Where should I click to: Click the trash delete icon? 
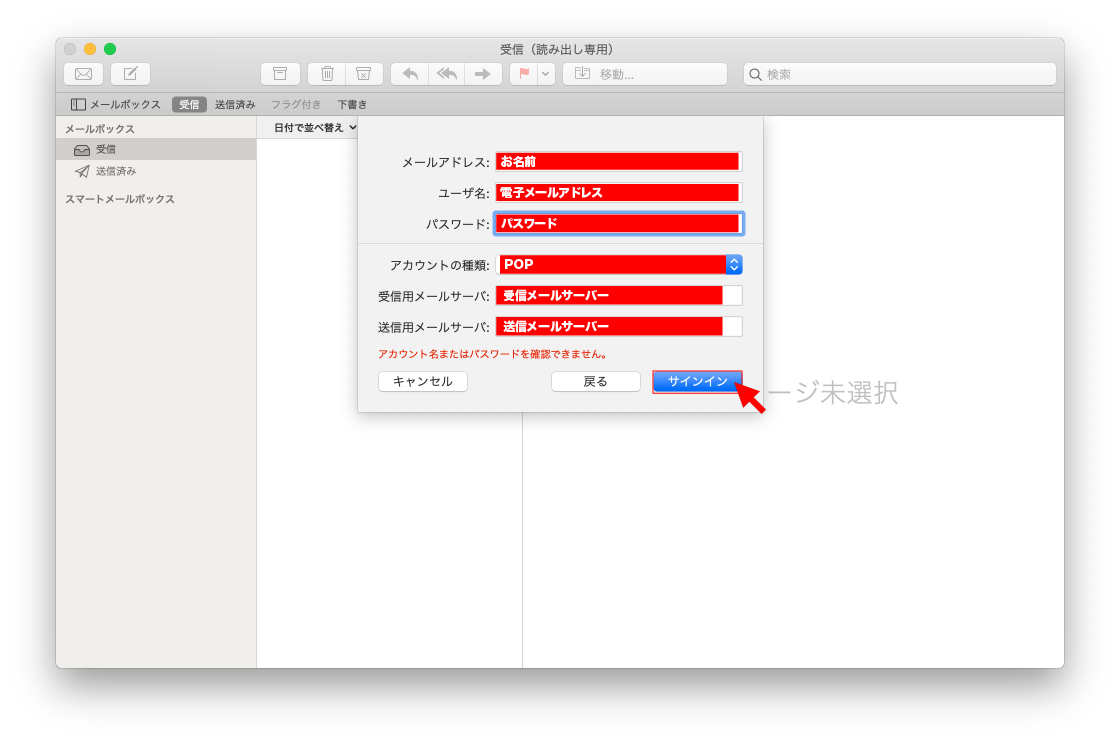pos(327,74)
